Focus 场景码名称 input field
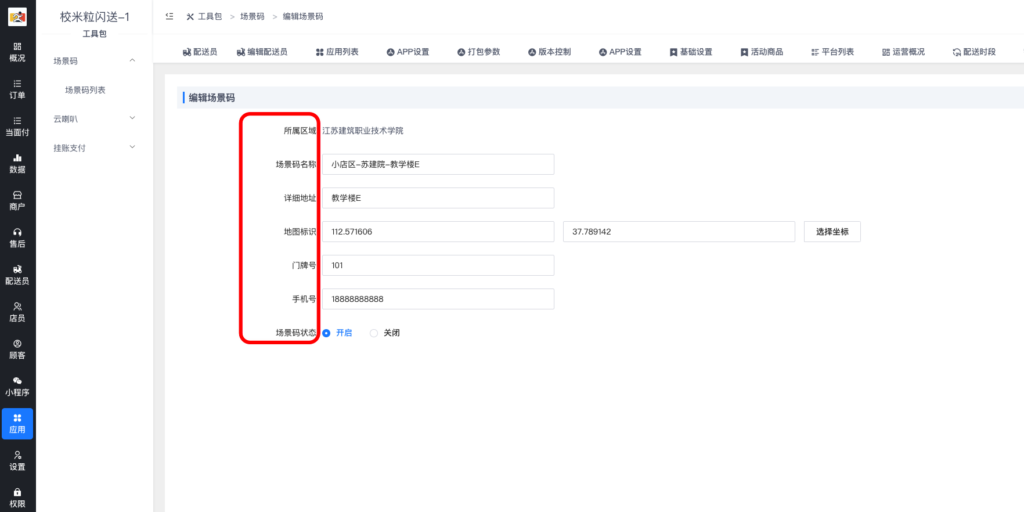This screenshot has width=1024, height=512. pyautogui.click(x=438, y=165)
